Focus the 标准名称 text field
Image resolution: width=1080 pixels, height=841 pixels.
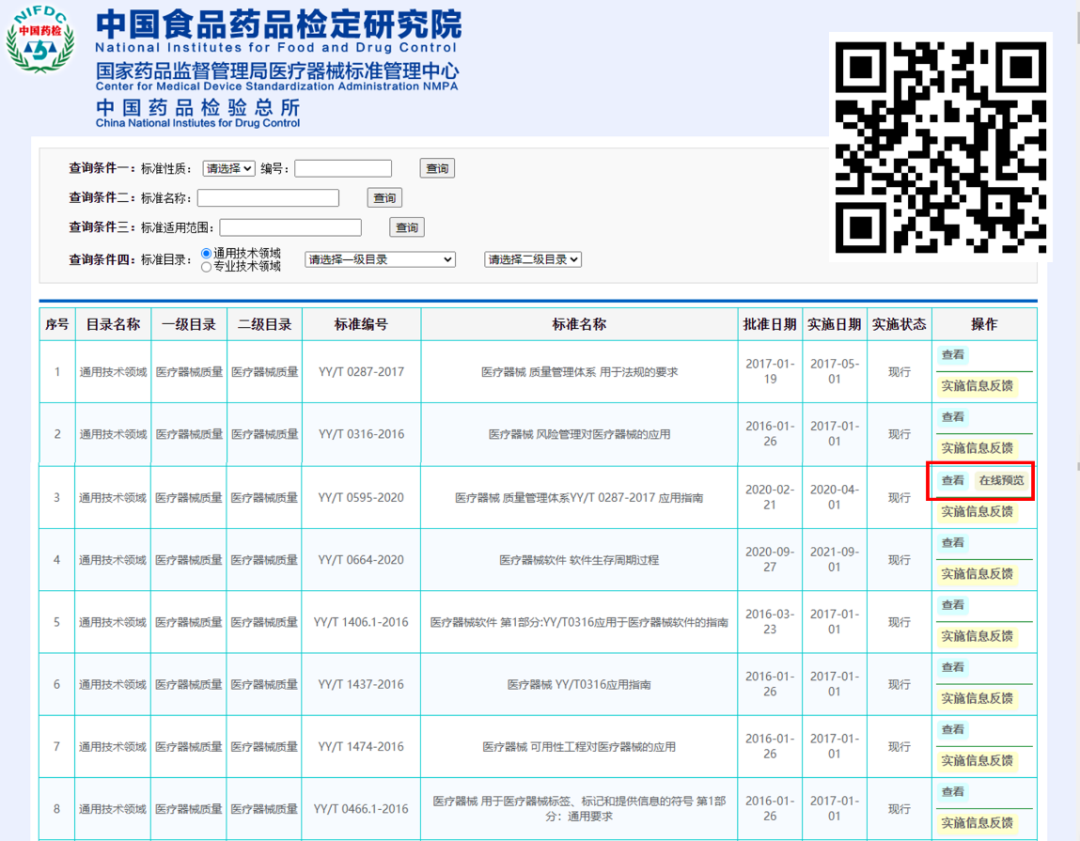click(268, 198)
